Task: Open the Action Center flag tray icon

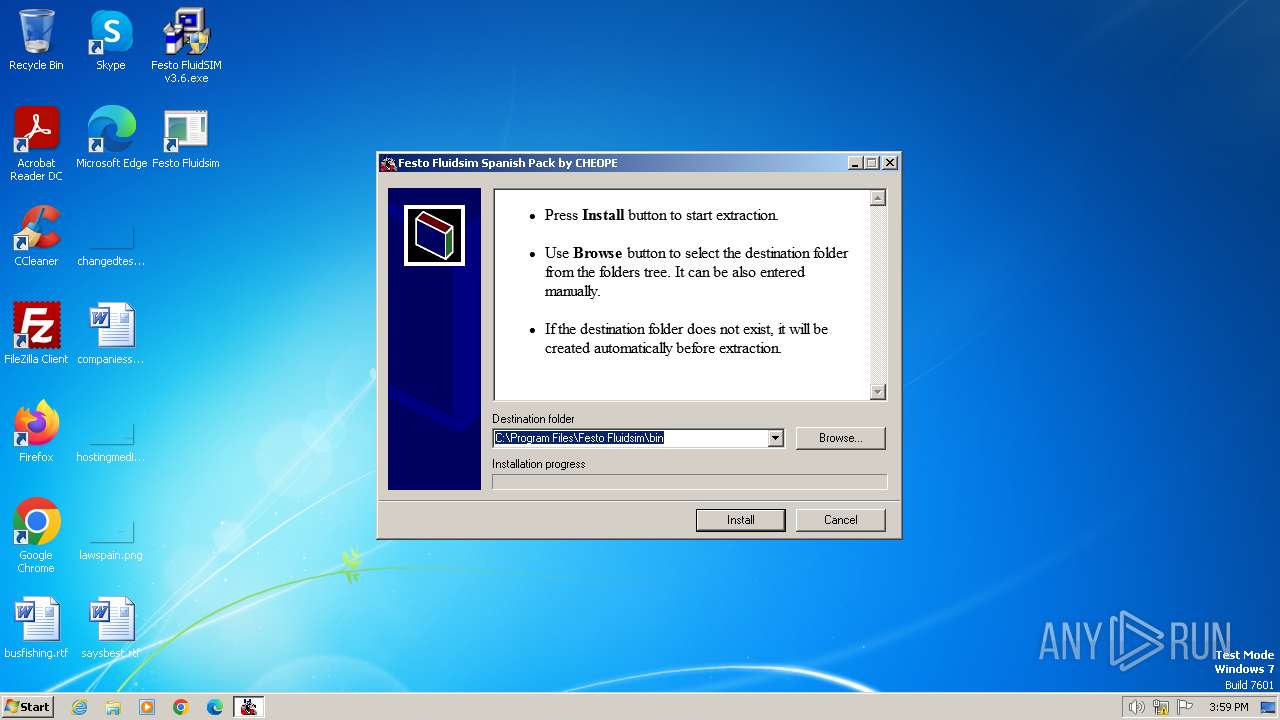Action: (1185, 707)
